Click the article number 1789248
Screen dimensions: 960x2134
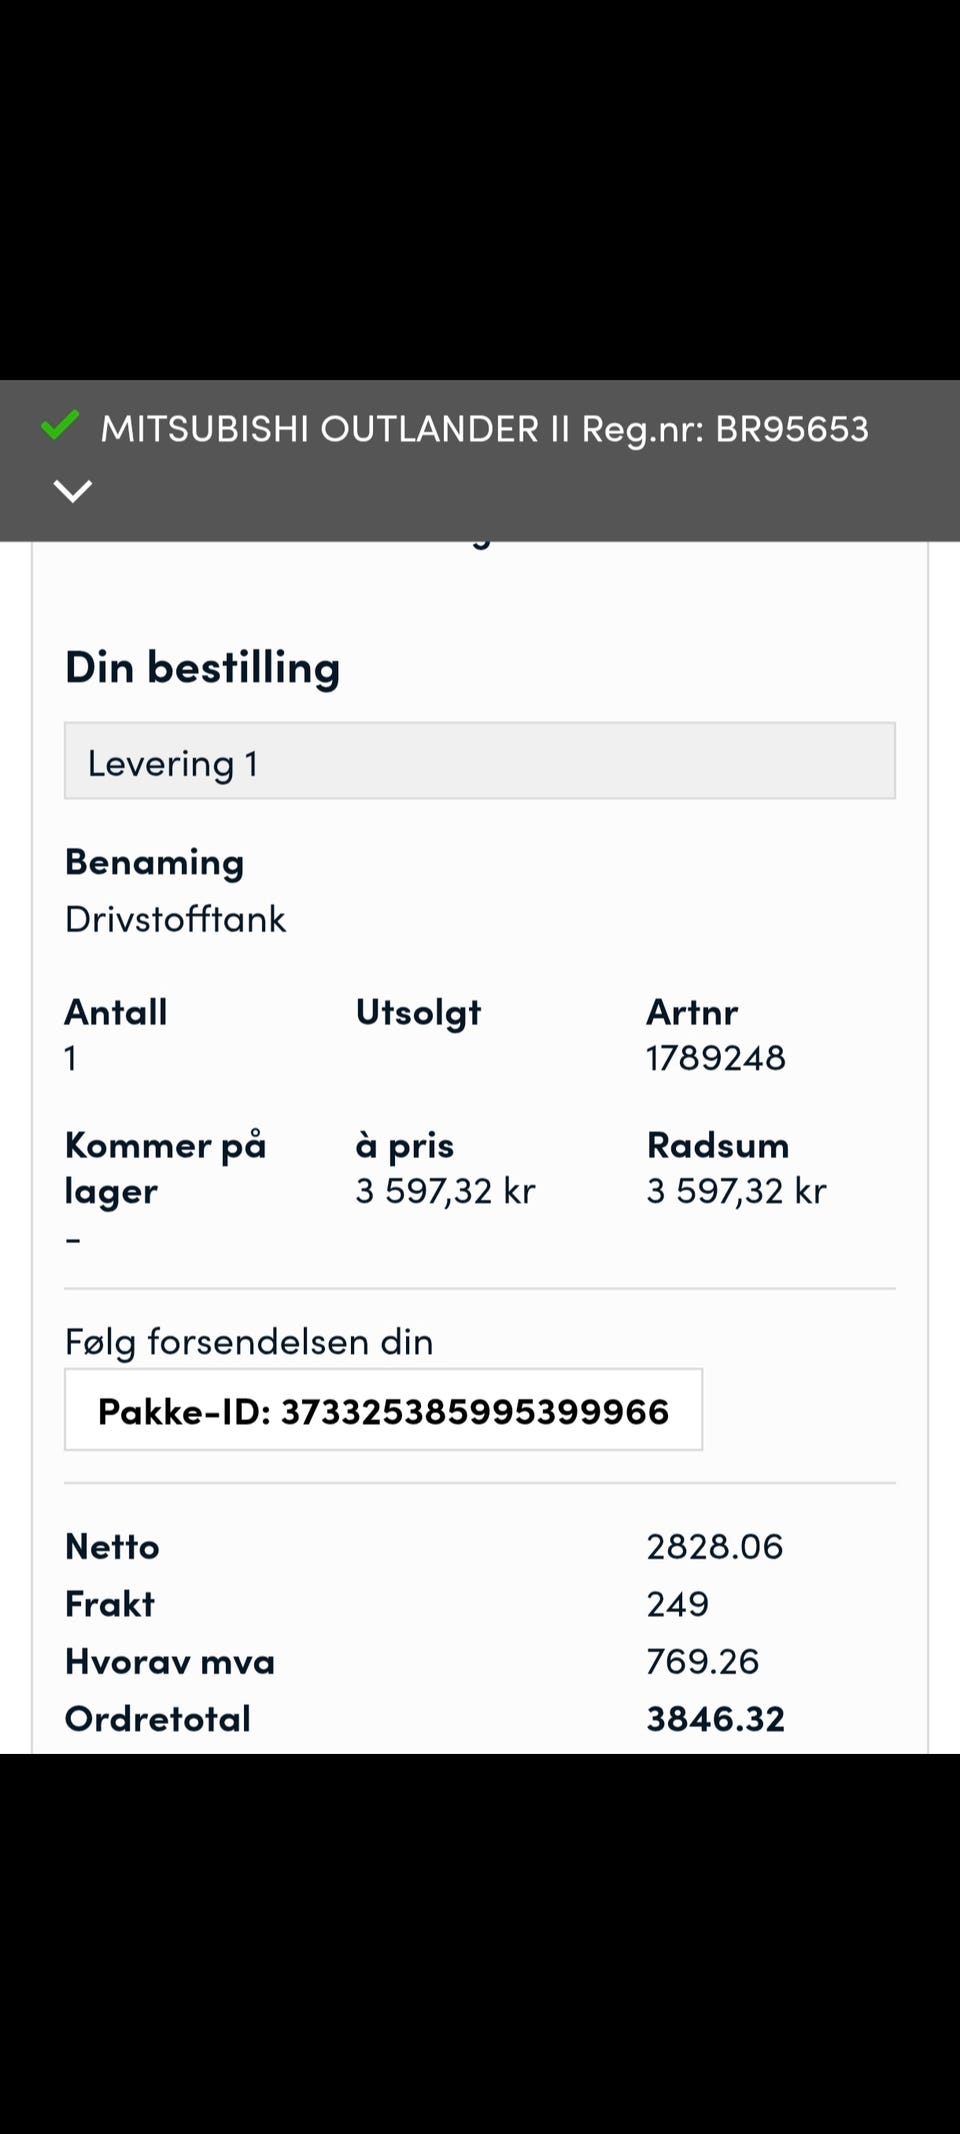[716, 1058]
